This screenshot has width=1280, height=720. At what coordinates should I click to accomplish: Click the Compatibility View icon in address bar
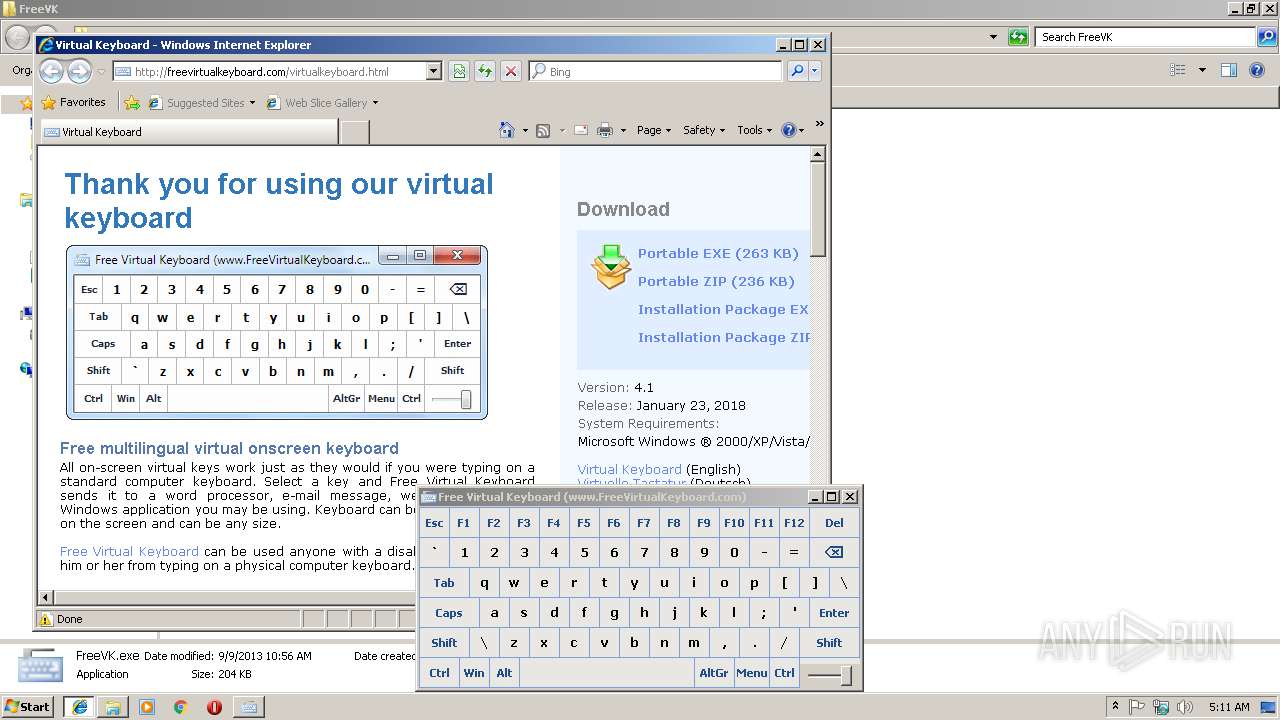coord(459,71)
